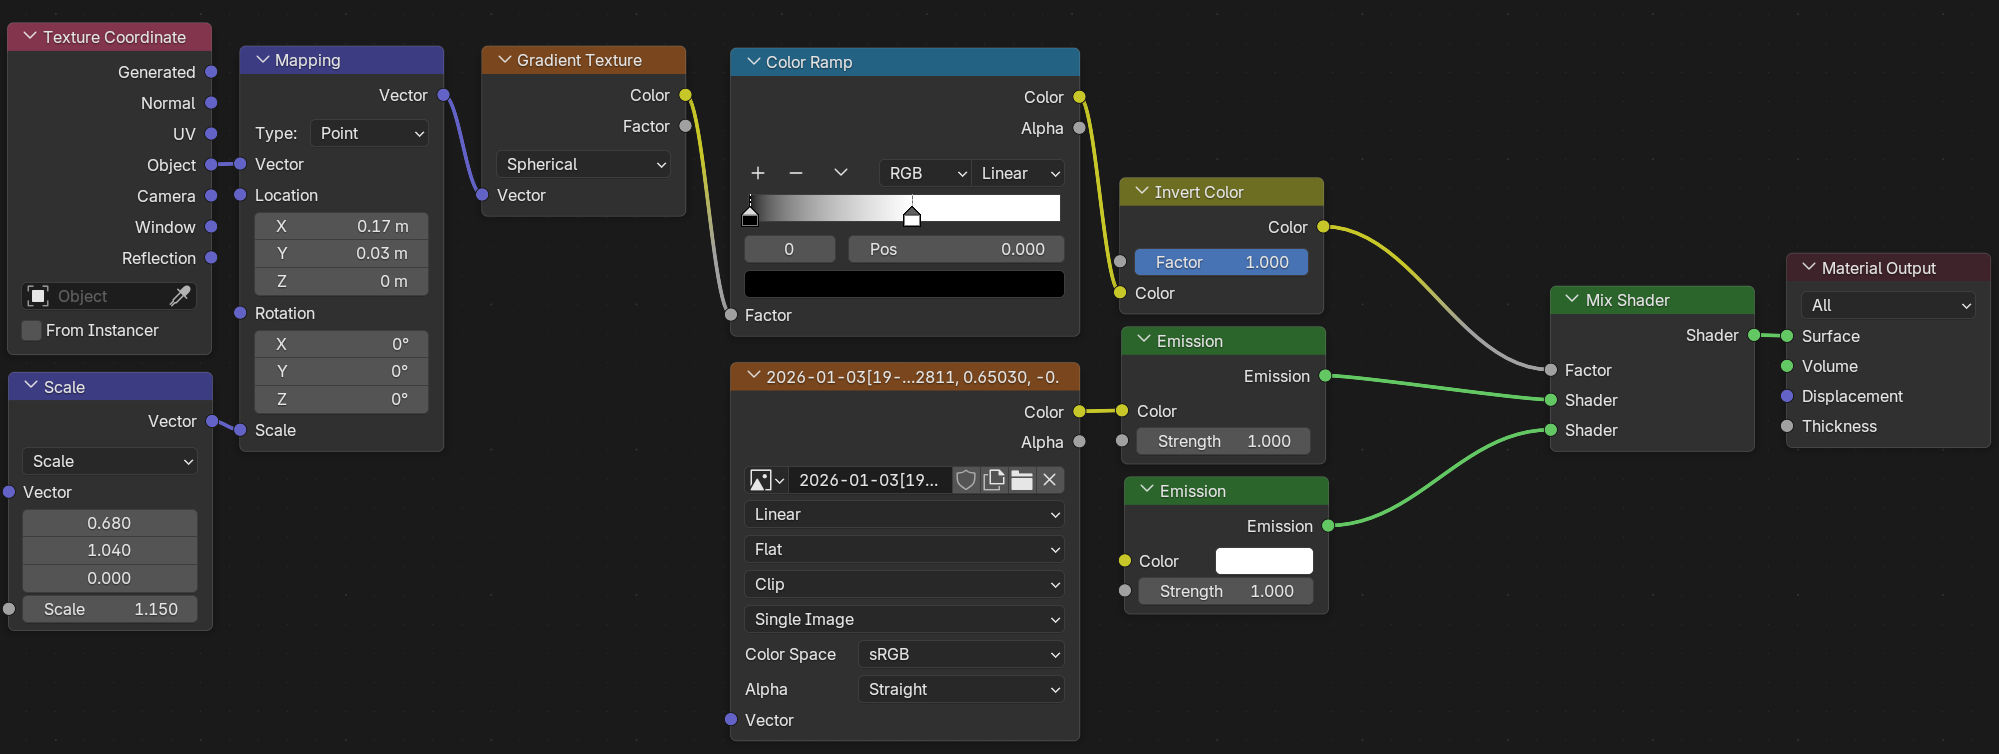Click Scale vector value 1.040
This screenshot has width=1999, height=754.
point(110,550)
